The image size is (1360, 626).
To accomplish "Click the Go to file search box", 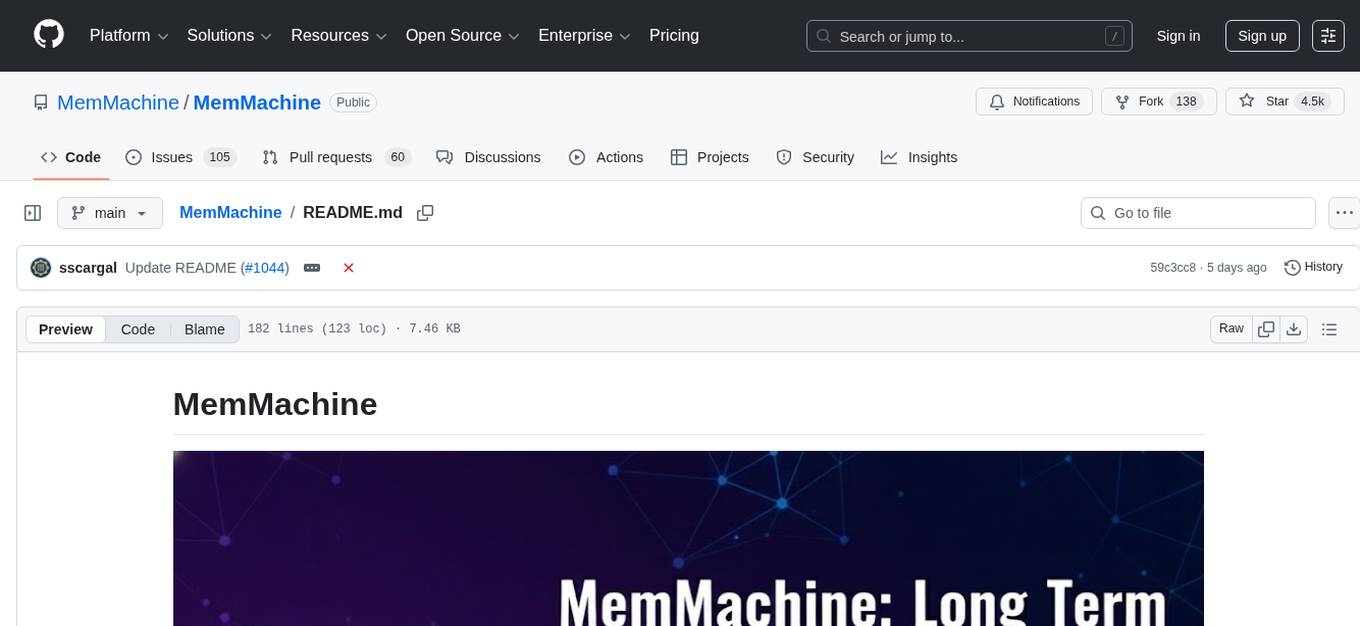I will click(1197, 212).
